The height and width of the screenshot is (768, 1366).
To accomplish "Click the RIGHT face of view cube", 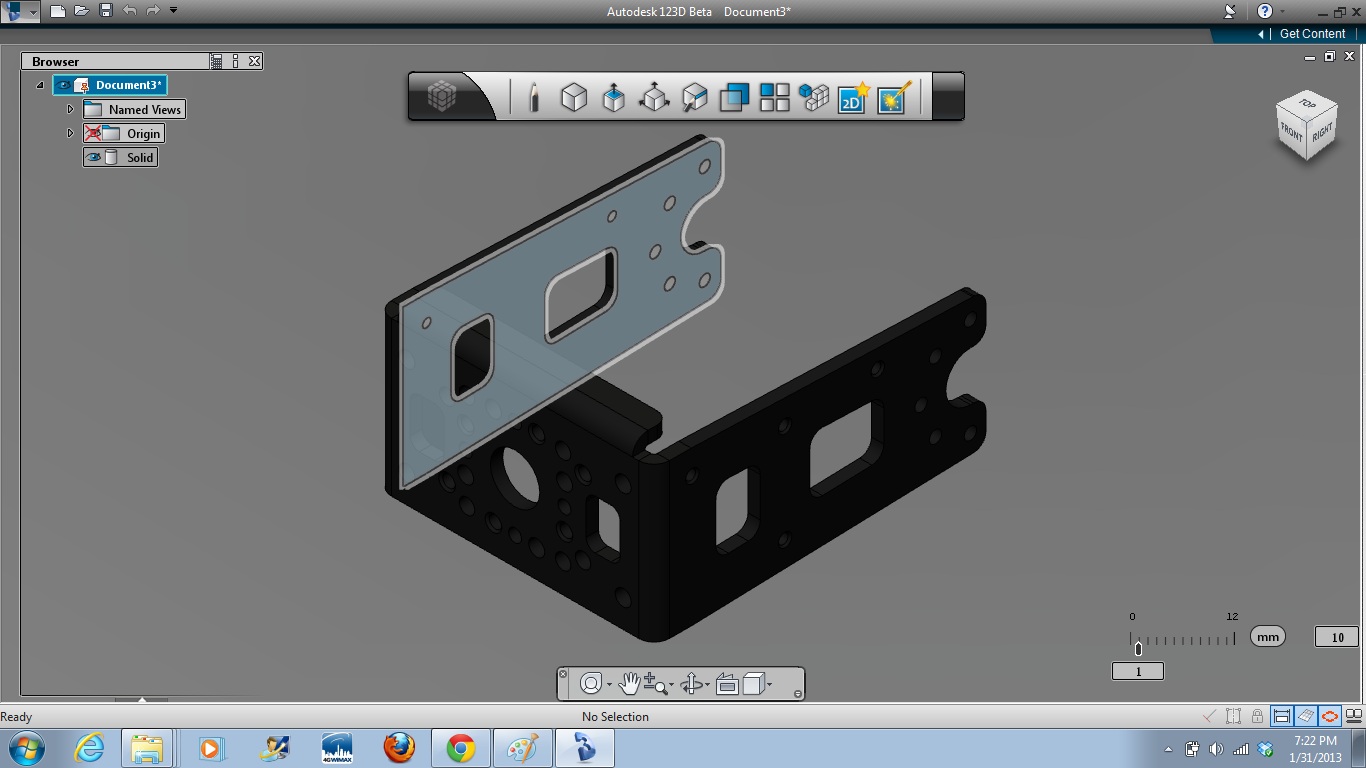I will coord(1322,131).
